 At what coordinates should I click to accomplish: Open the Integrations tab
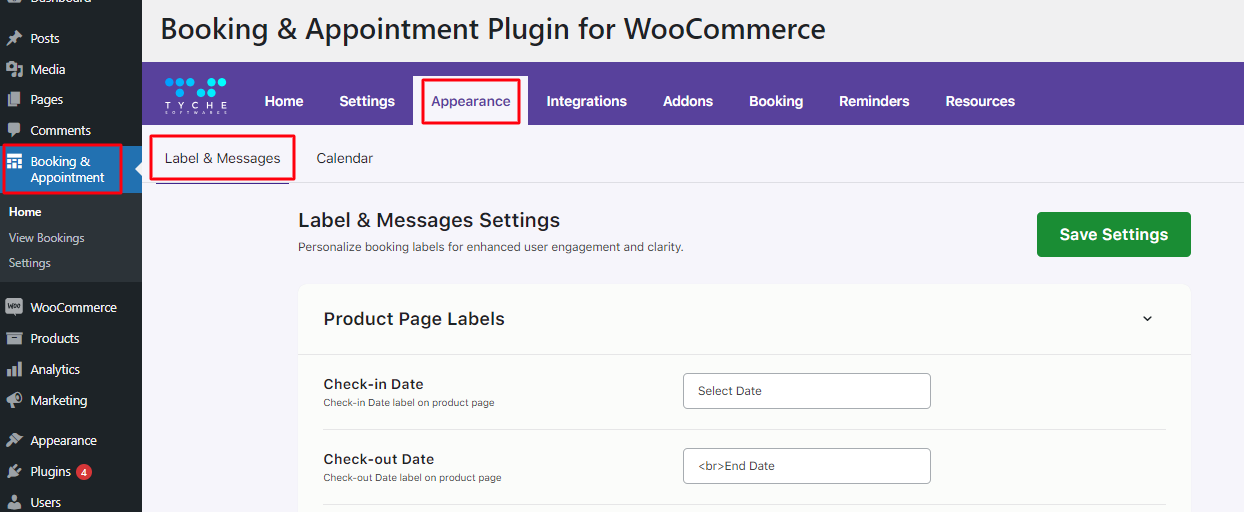click(x=587, y=101)
